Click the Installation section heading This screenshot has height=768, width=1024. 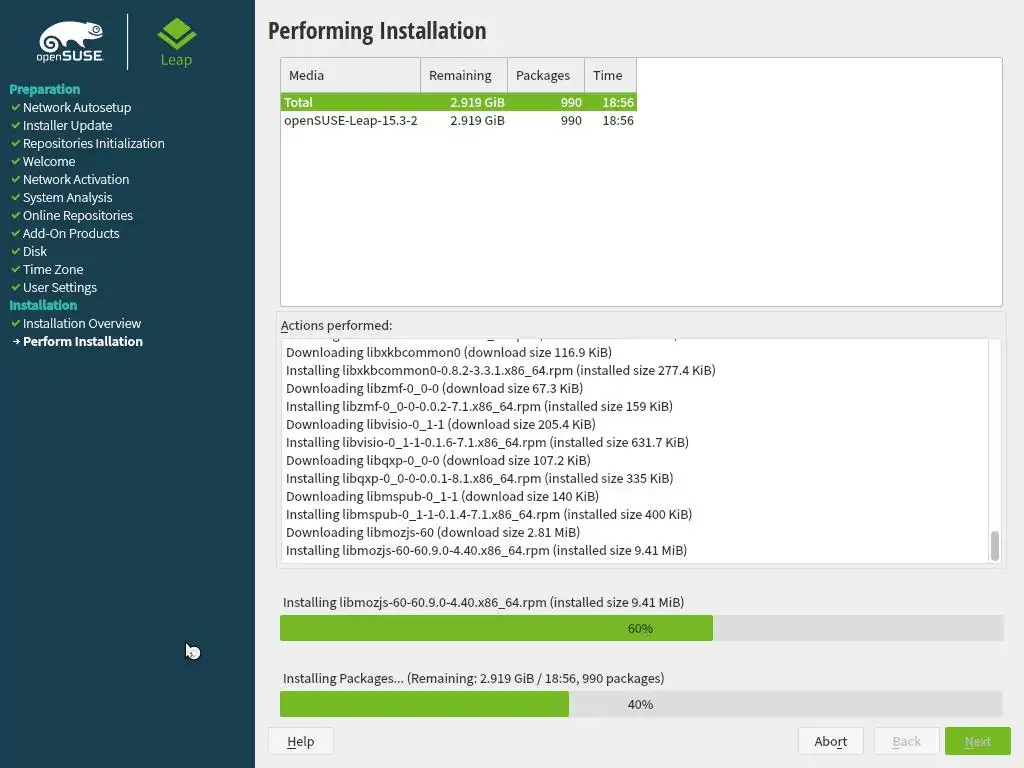[43, 305]
